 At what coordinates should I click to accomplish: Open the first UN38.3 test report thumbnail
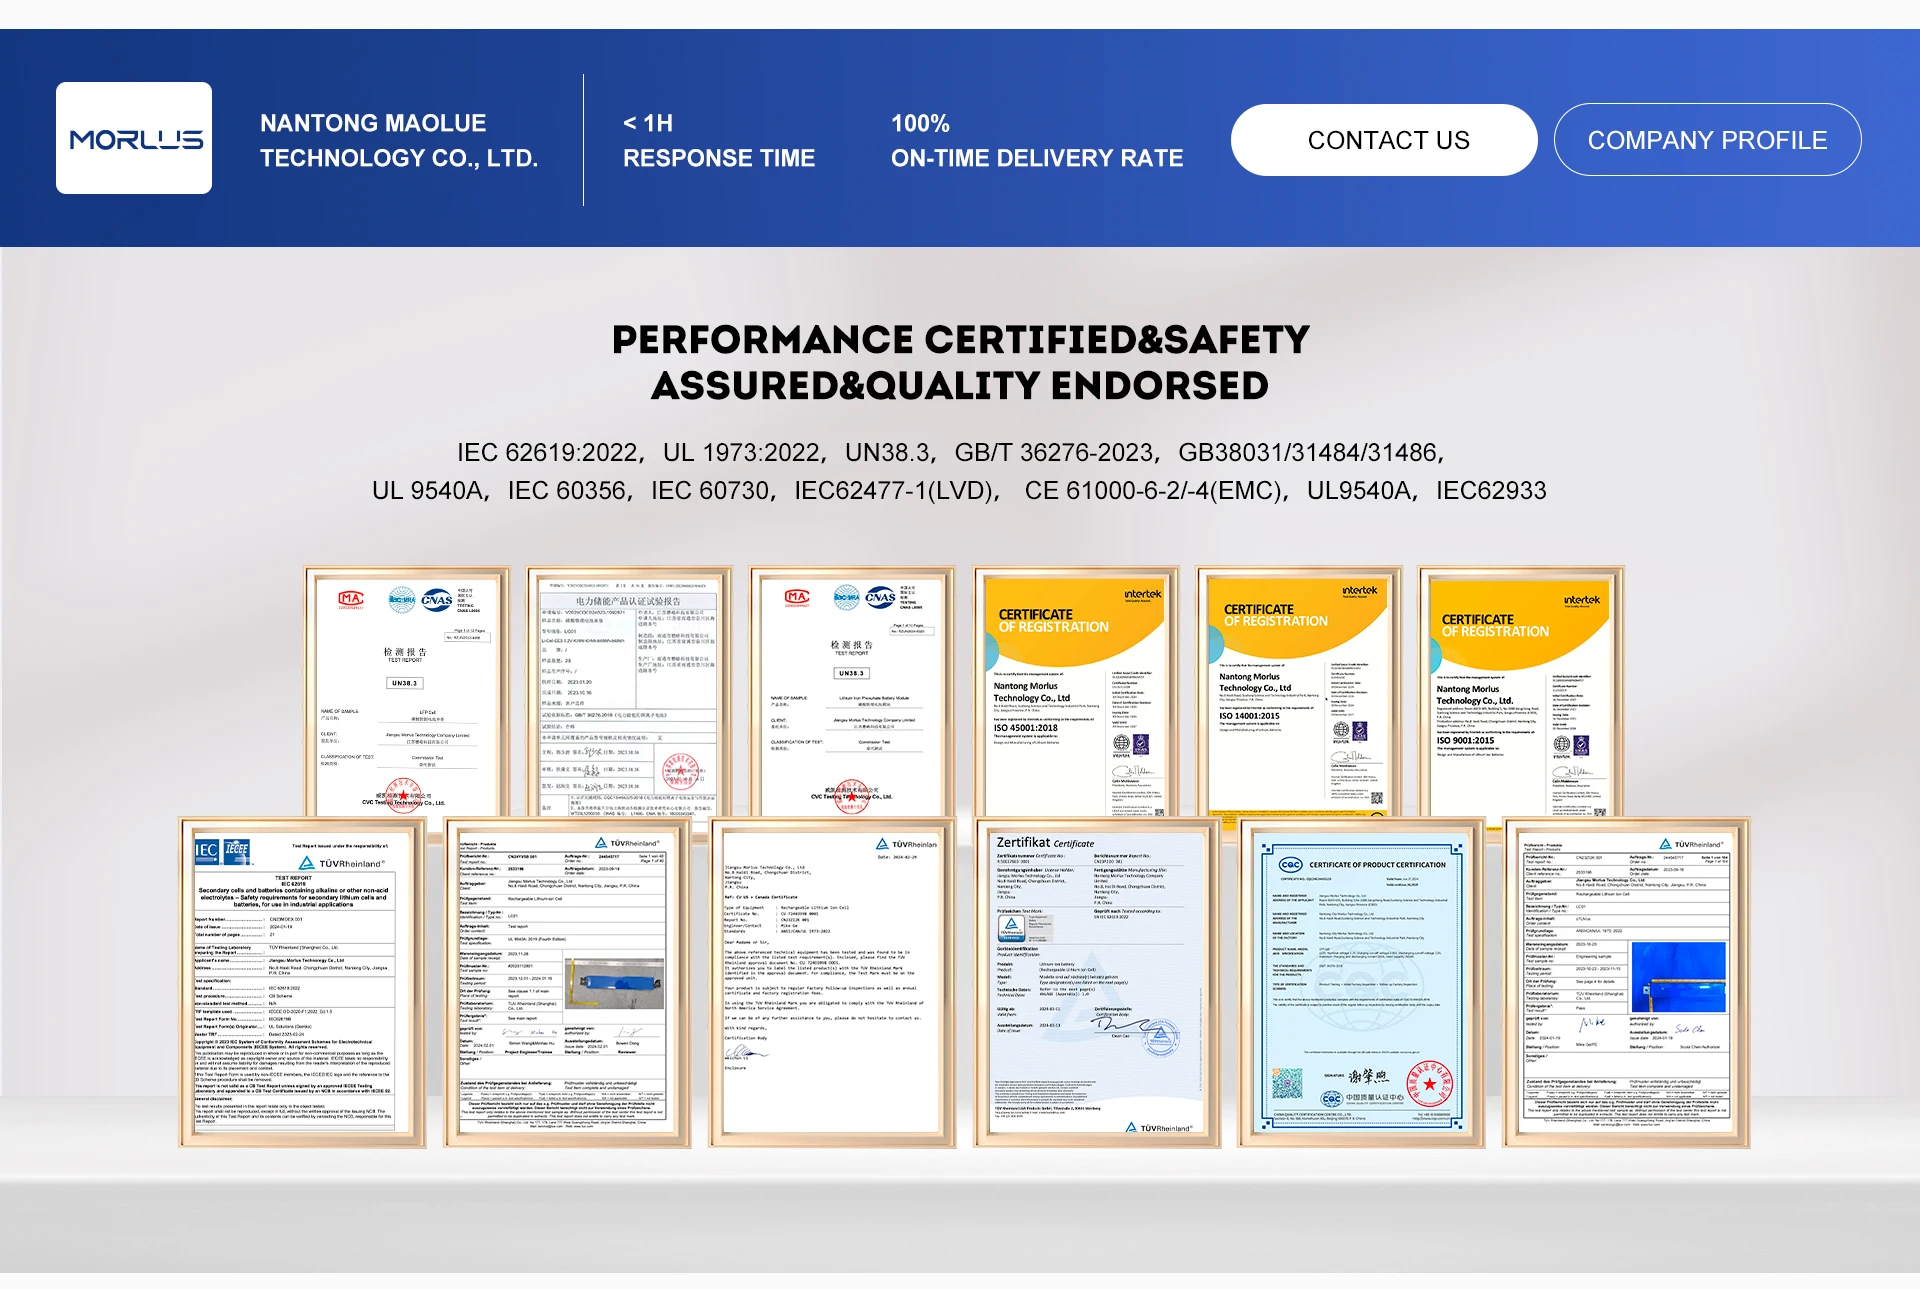tap(407, 690)
